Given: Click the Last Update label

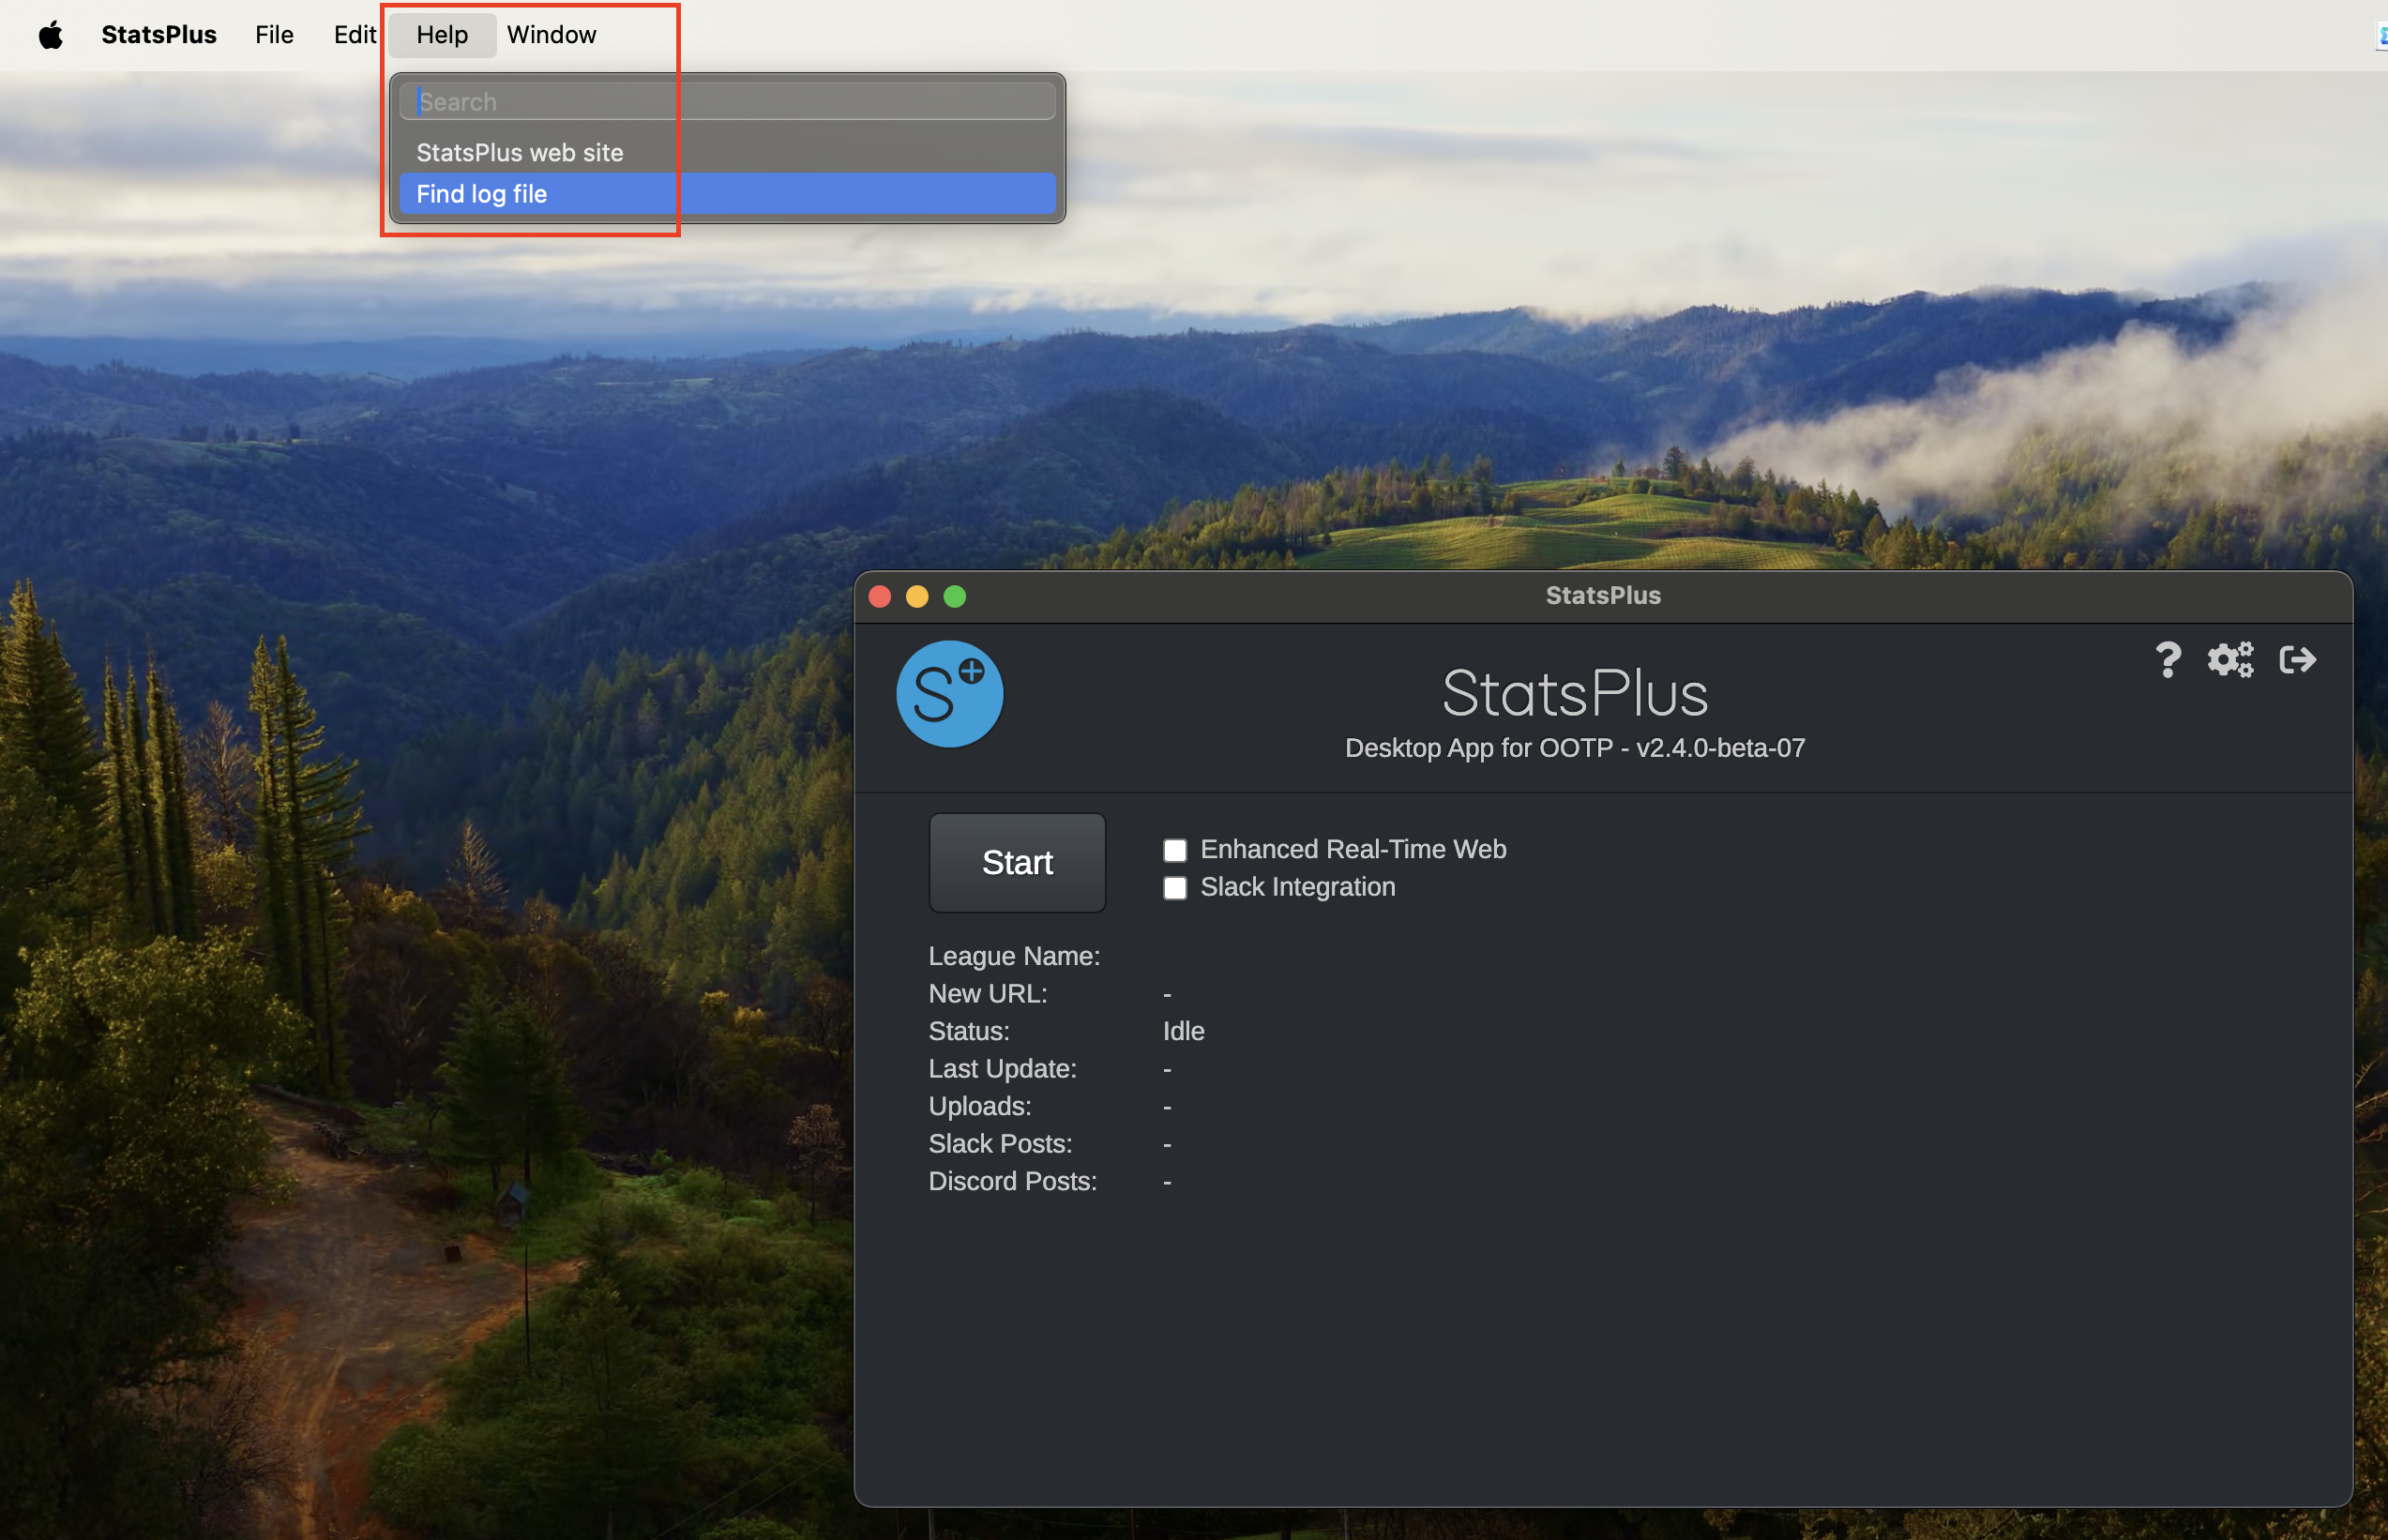Looking at the screenshot, I should 1002,1069.
